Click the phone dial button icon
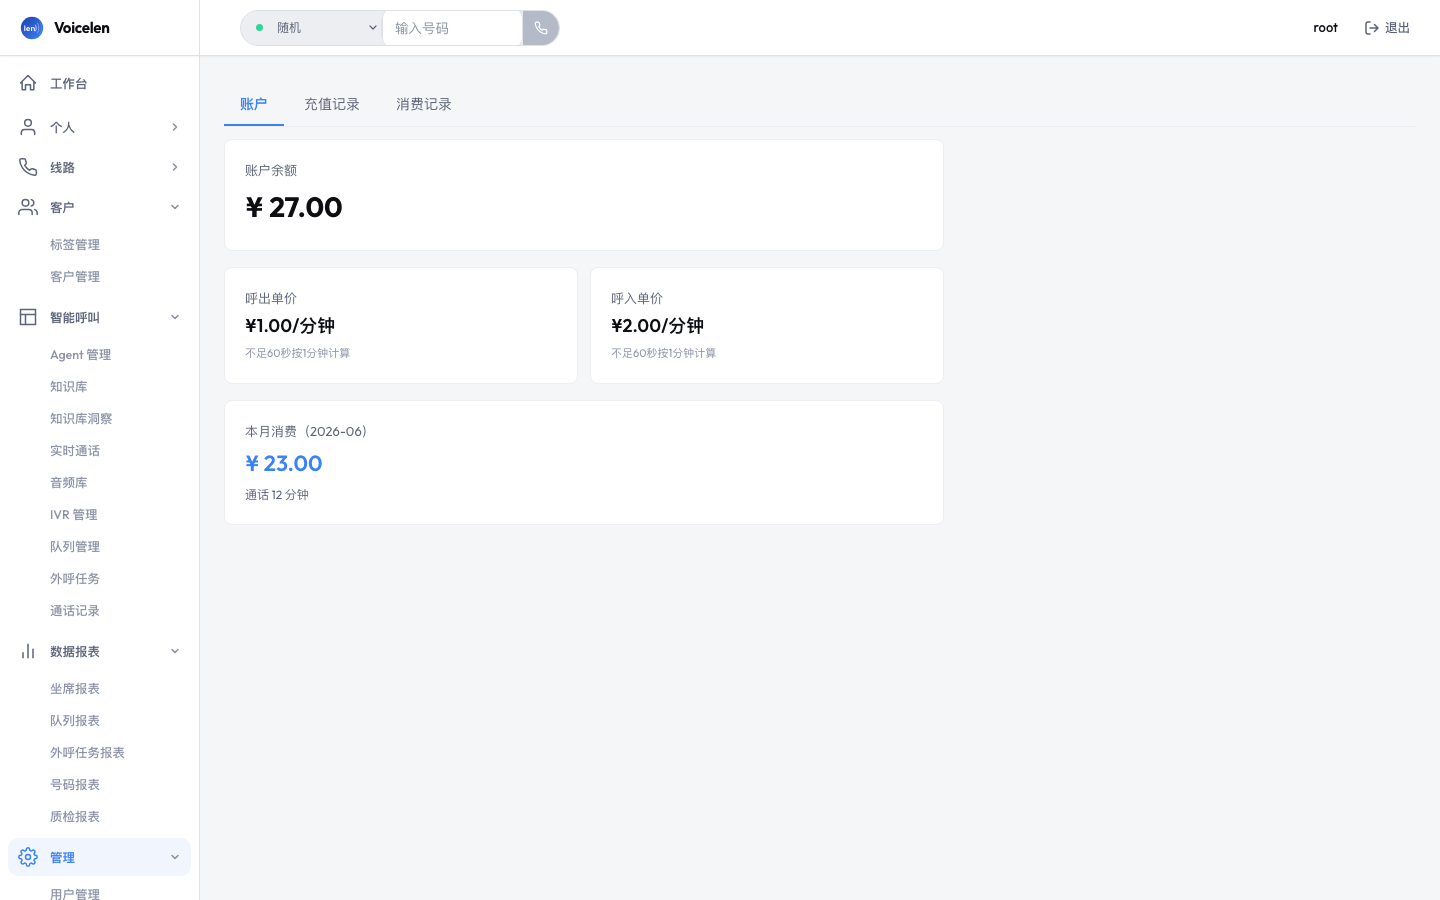 tap(541, 28)
